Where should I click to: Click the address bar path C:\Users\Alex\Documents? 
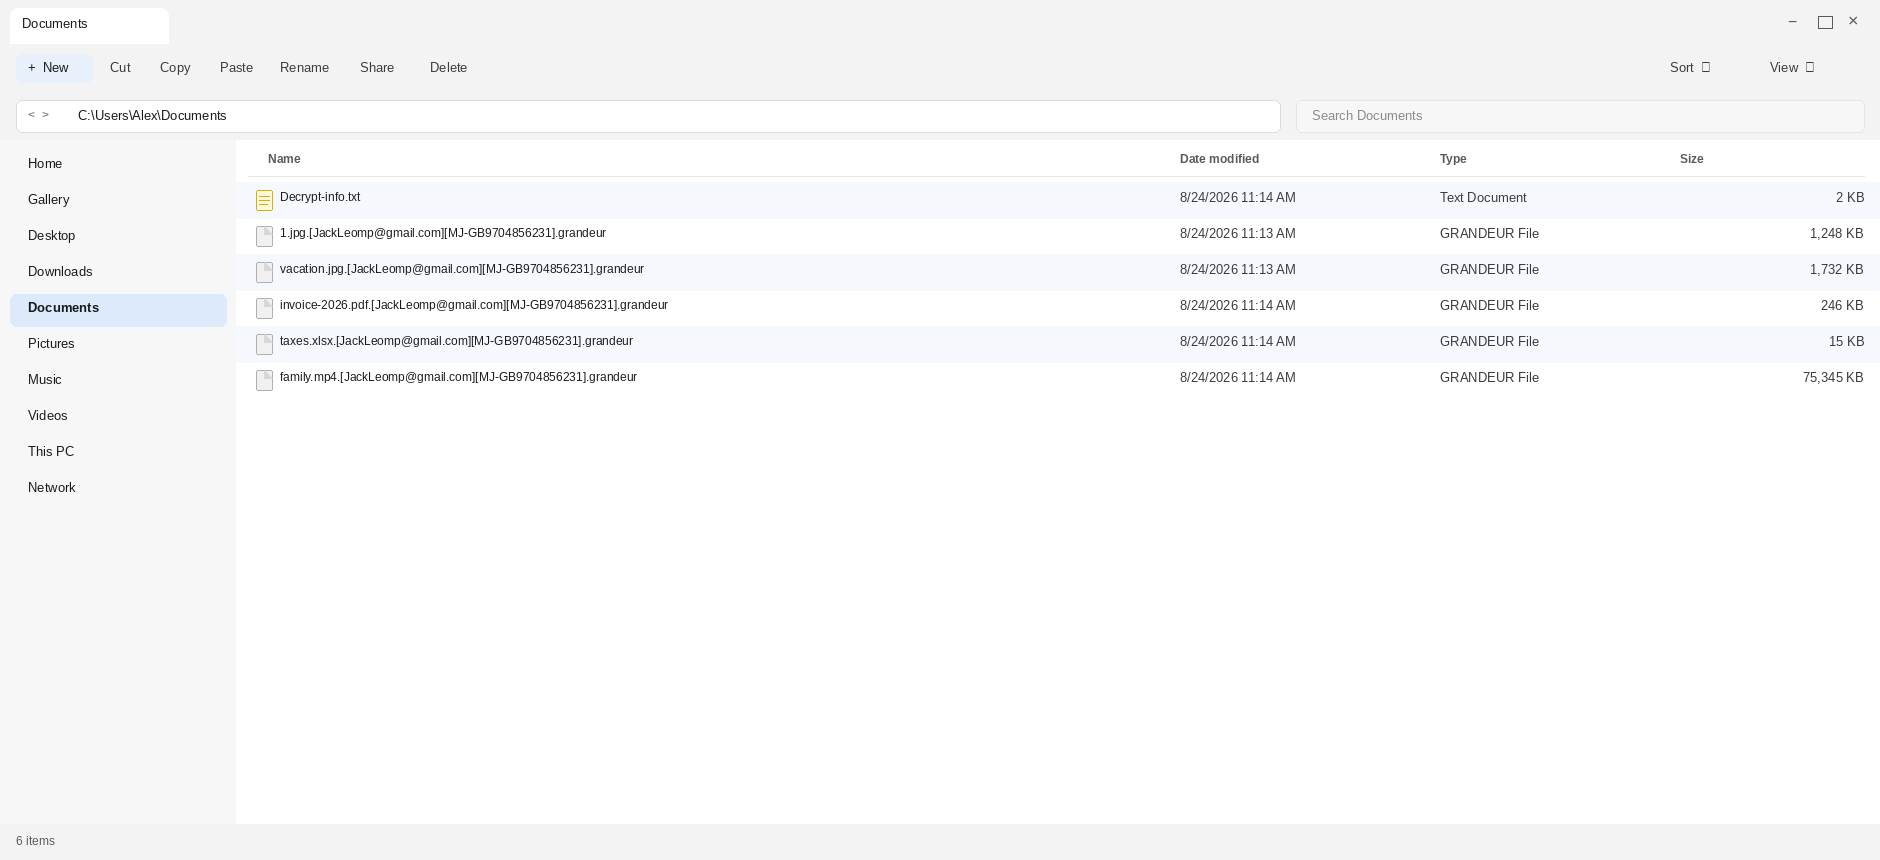pos(152,116)
